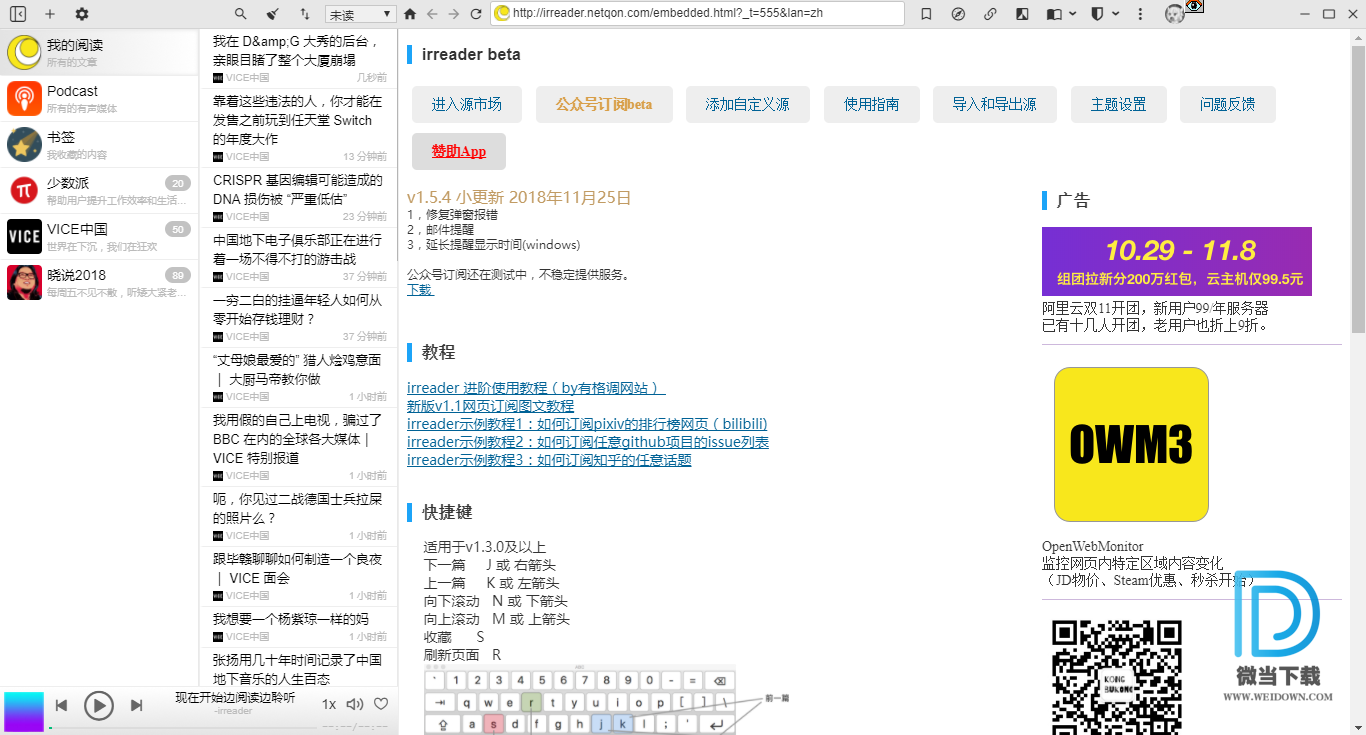
Task: Click the 问题反馈 button
Action: click(x=1228, y=104)
